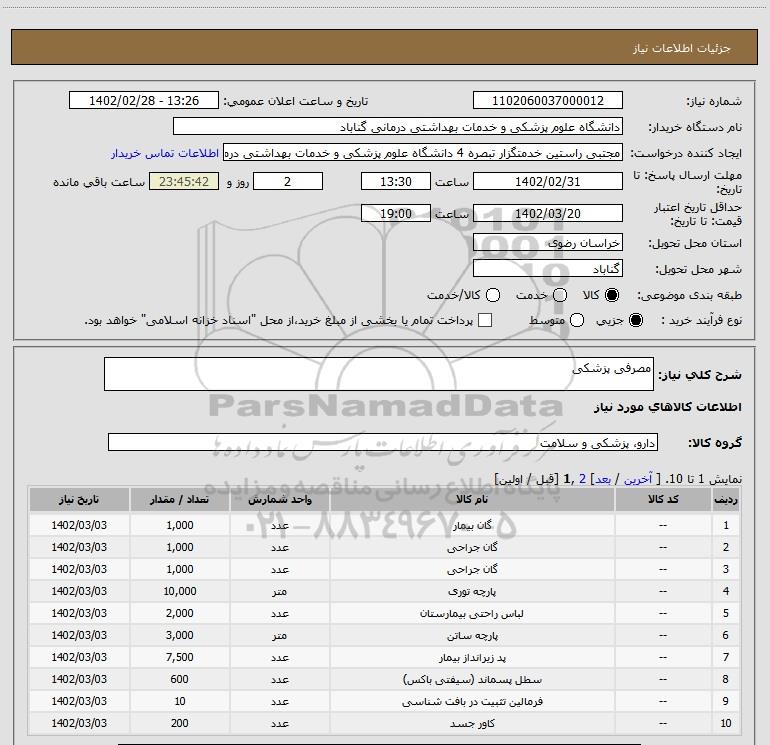Select item گان جراحی in row 2
This screenshot has width=770, height=745.
coord(472,548)
